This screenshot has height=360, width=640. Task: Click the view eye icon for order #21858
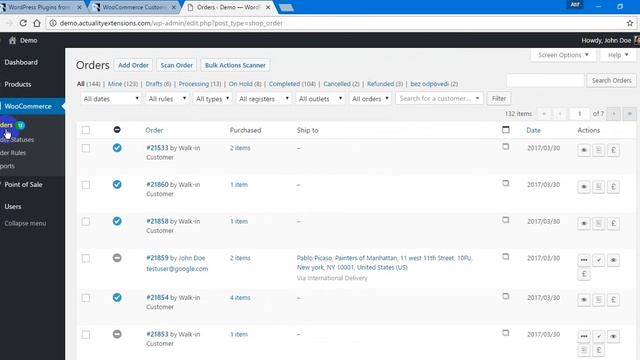tap(584, 224)
